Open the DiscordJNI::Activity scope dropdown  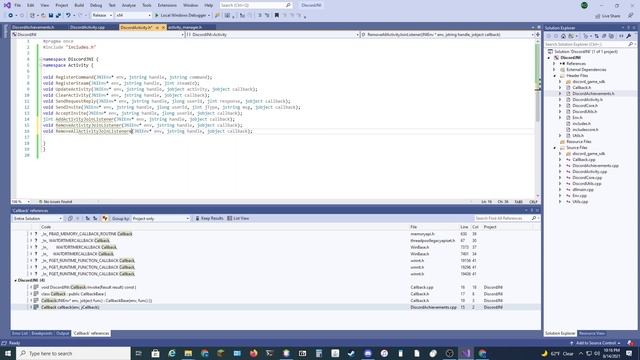coord(273,35)
